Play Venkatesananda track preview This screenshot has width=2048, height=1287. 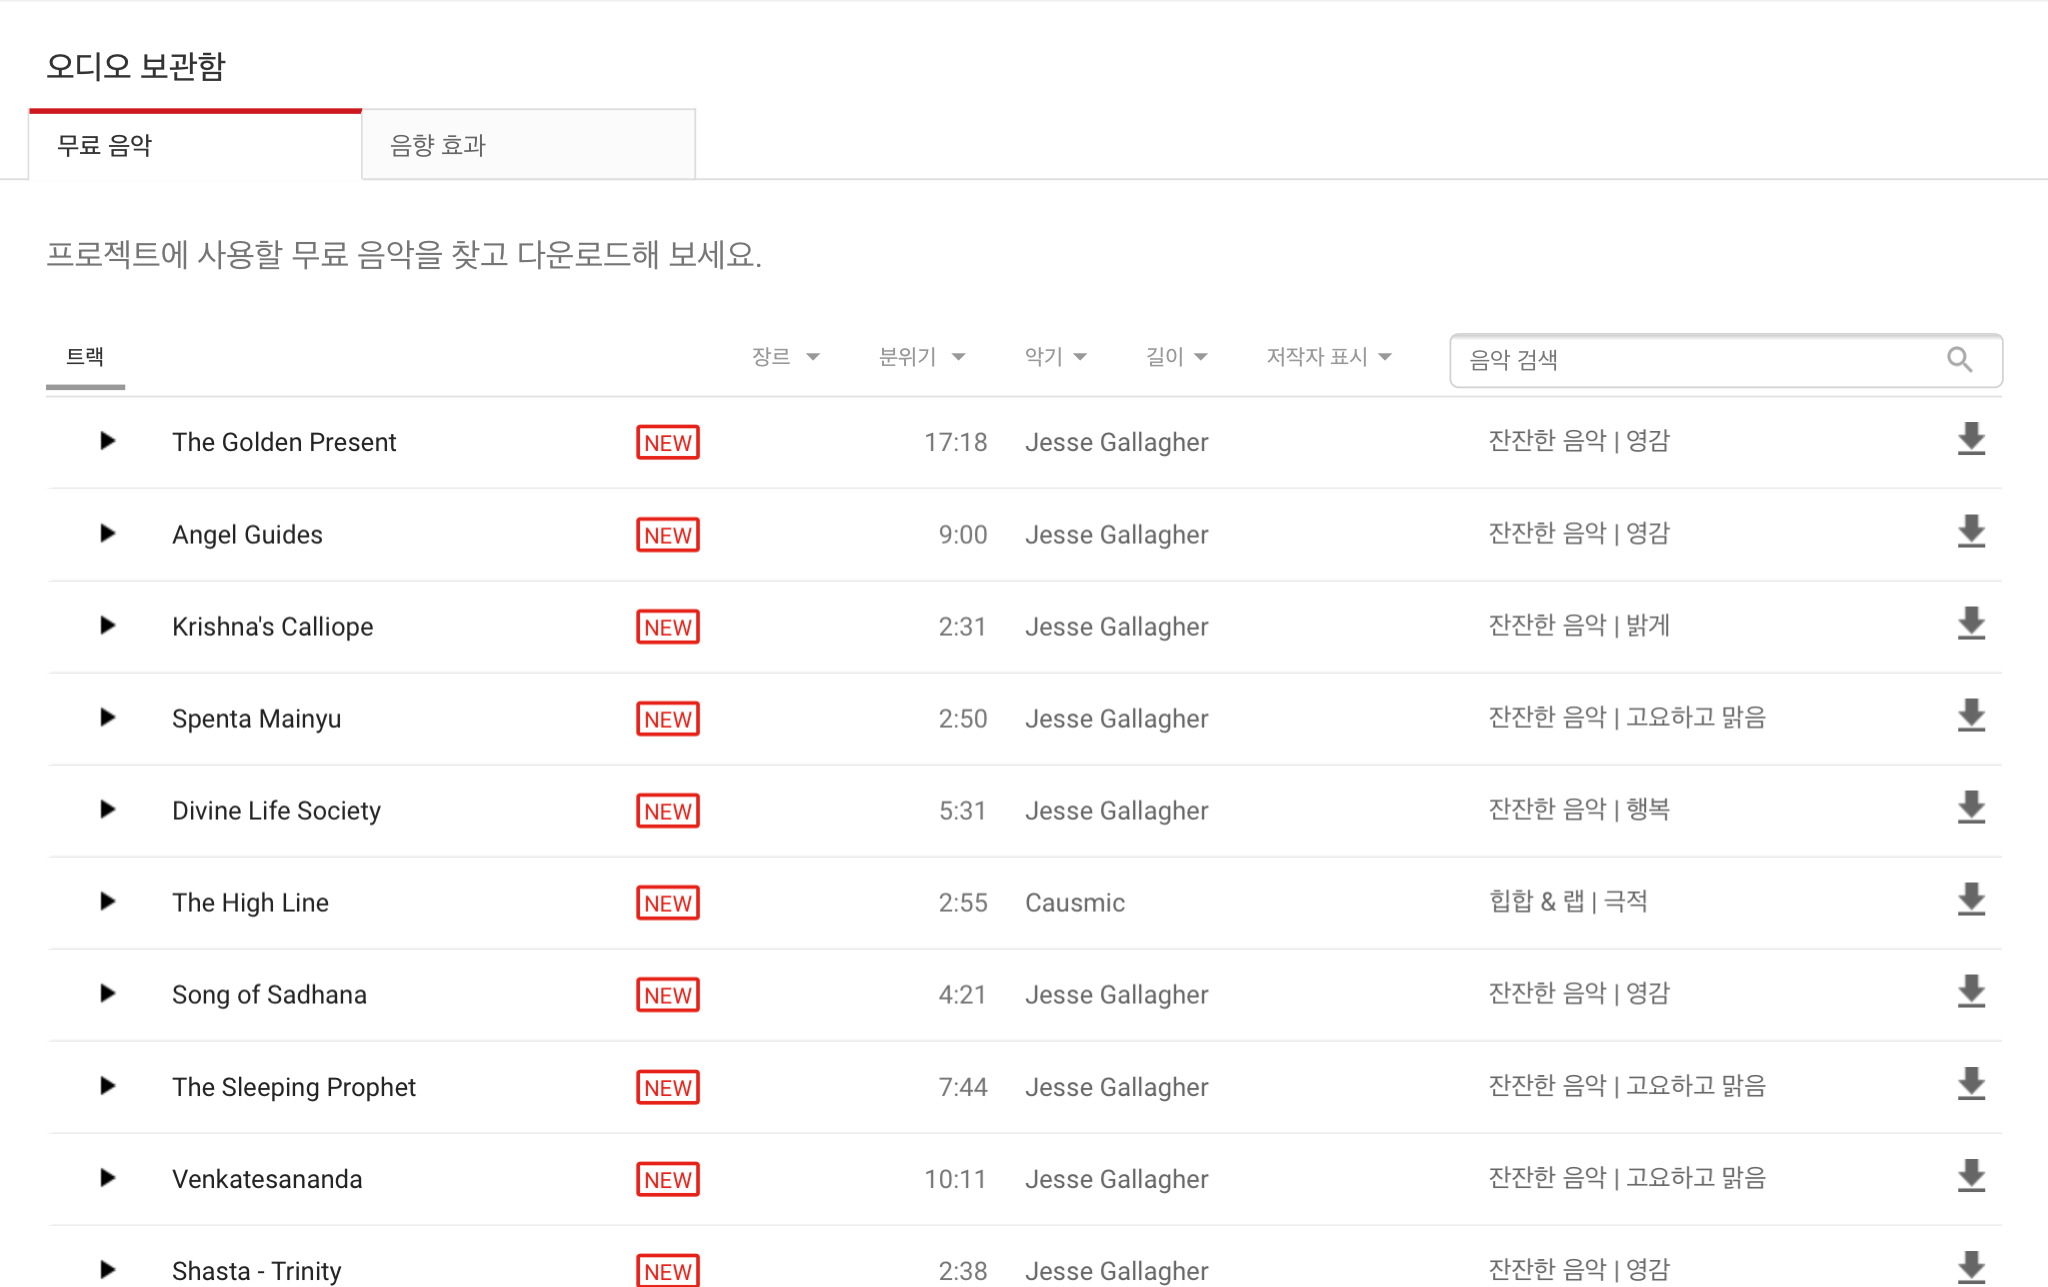click(108, 1178)
